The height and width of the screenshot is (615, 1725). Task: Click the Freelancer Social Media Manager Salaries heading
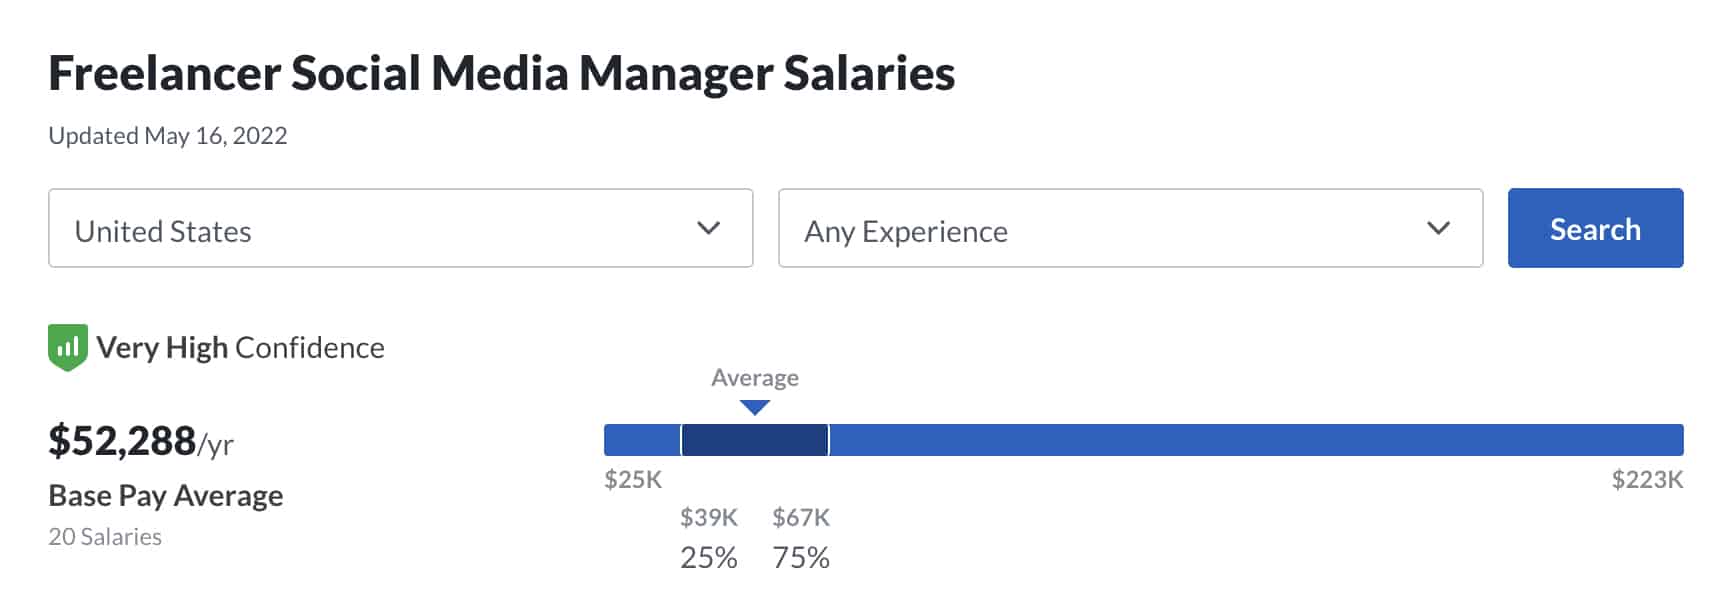point(501,73)
